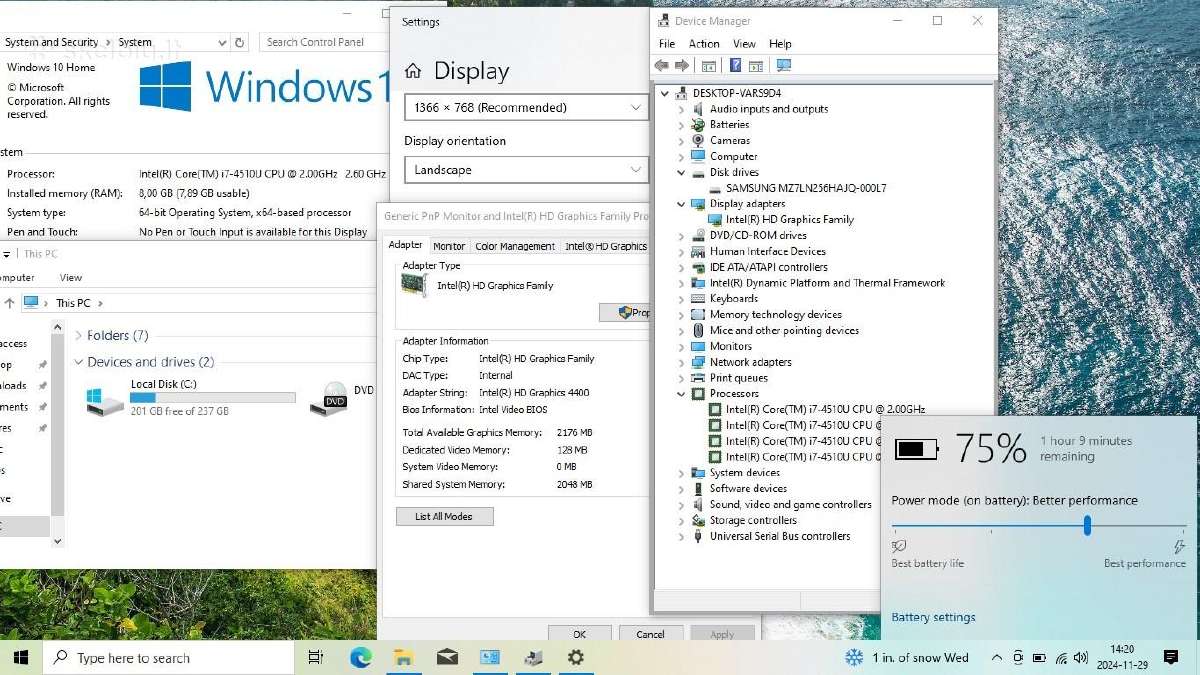Switch to the Monitor tab
The image size is (1200, 675).
(449, 246)
